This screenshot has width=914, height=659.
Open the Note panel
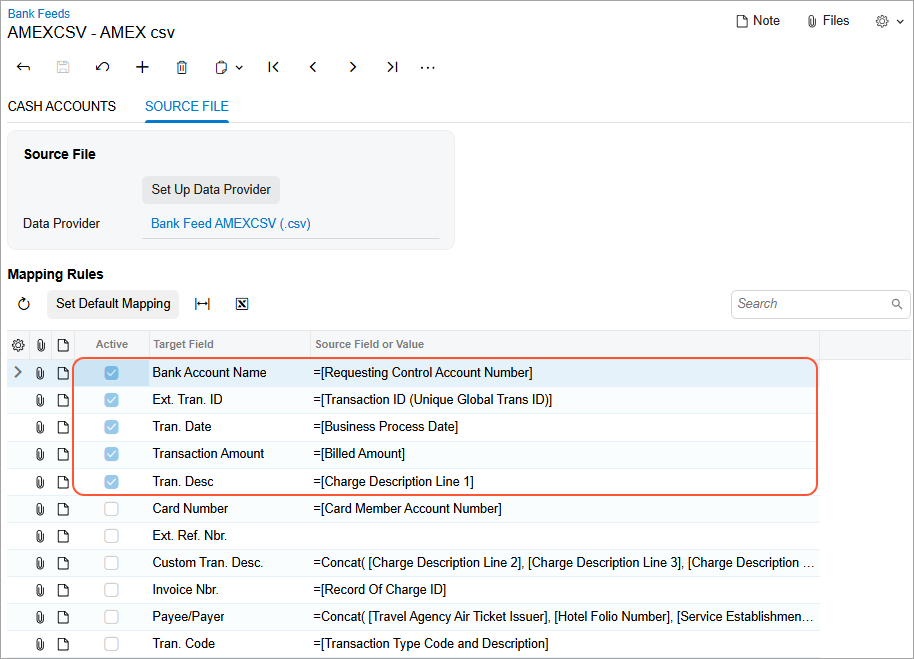coord(758,21)
